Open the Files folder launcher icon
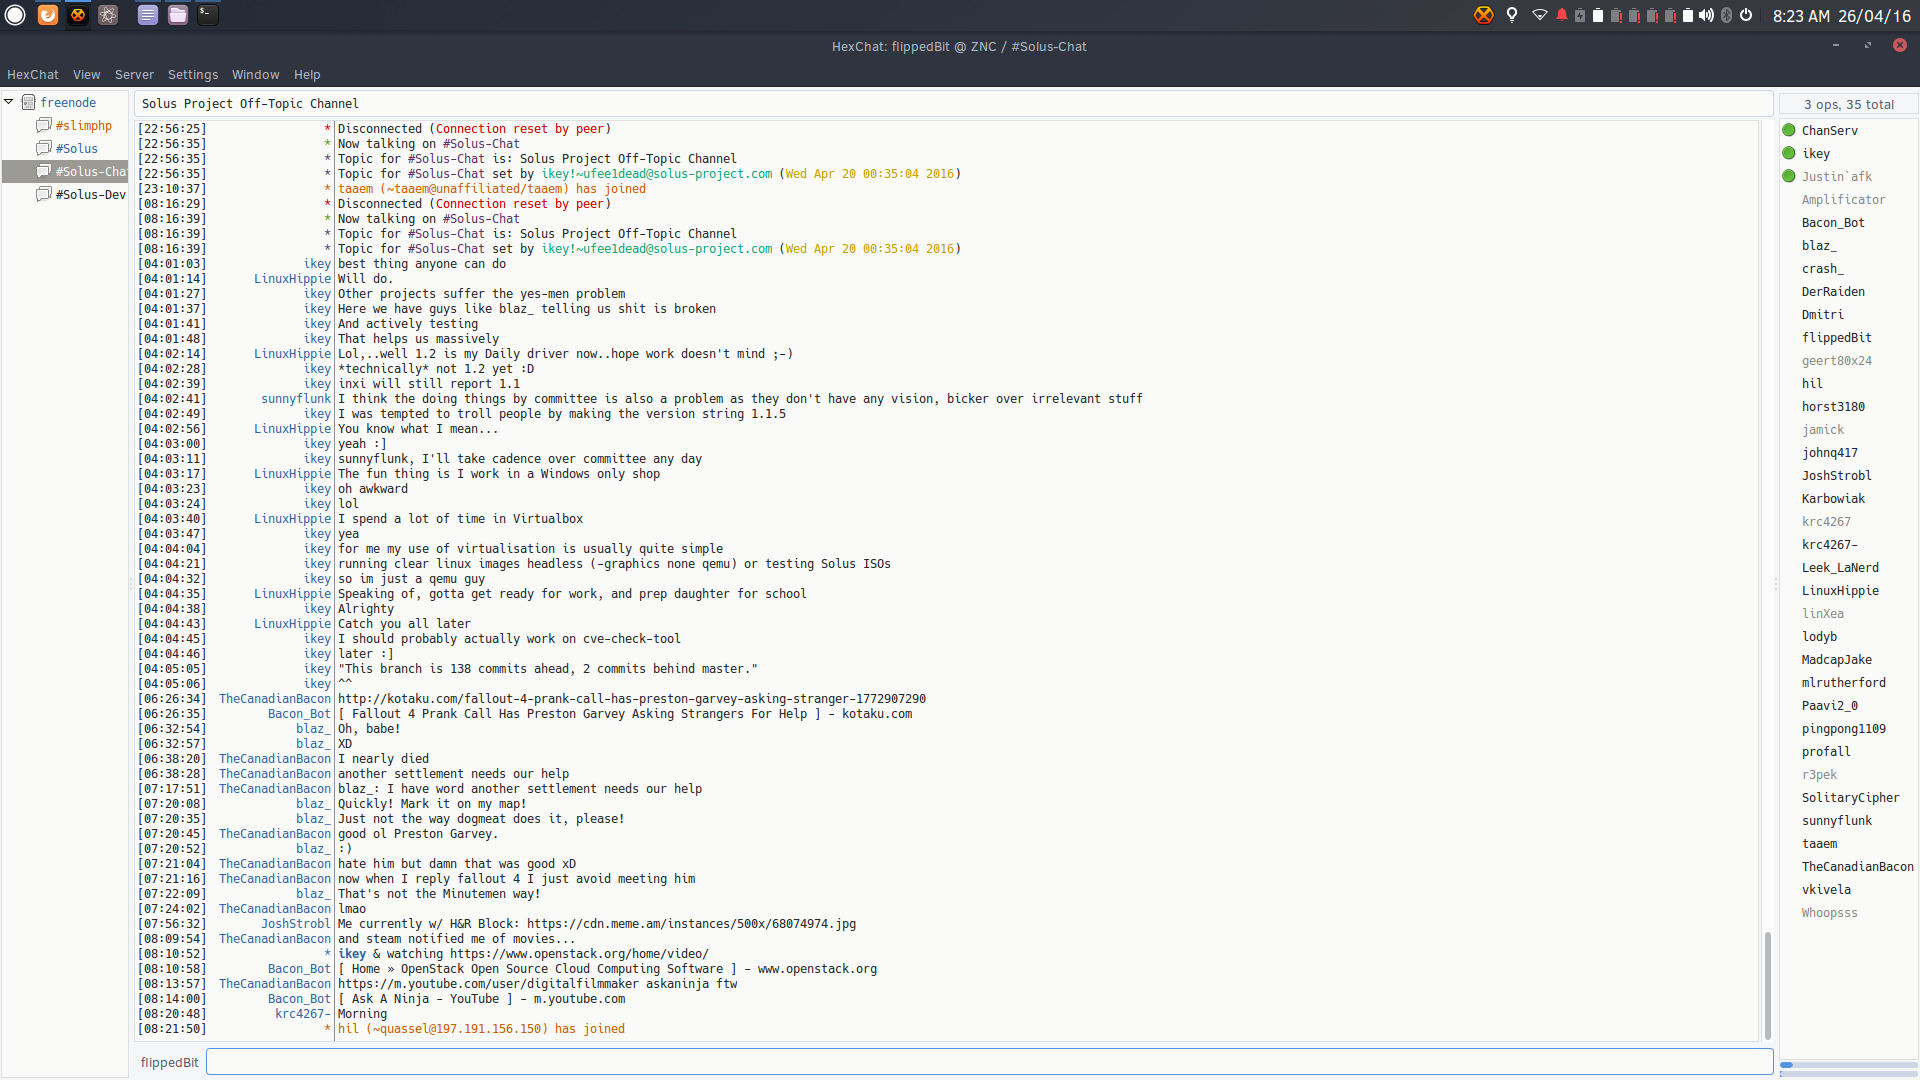This screenshot has height=1080, width=1920. (x=178, y=15)
